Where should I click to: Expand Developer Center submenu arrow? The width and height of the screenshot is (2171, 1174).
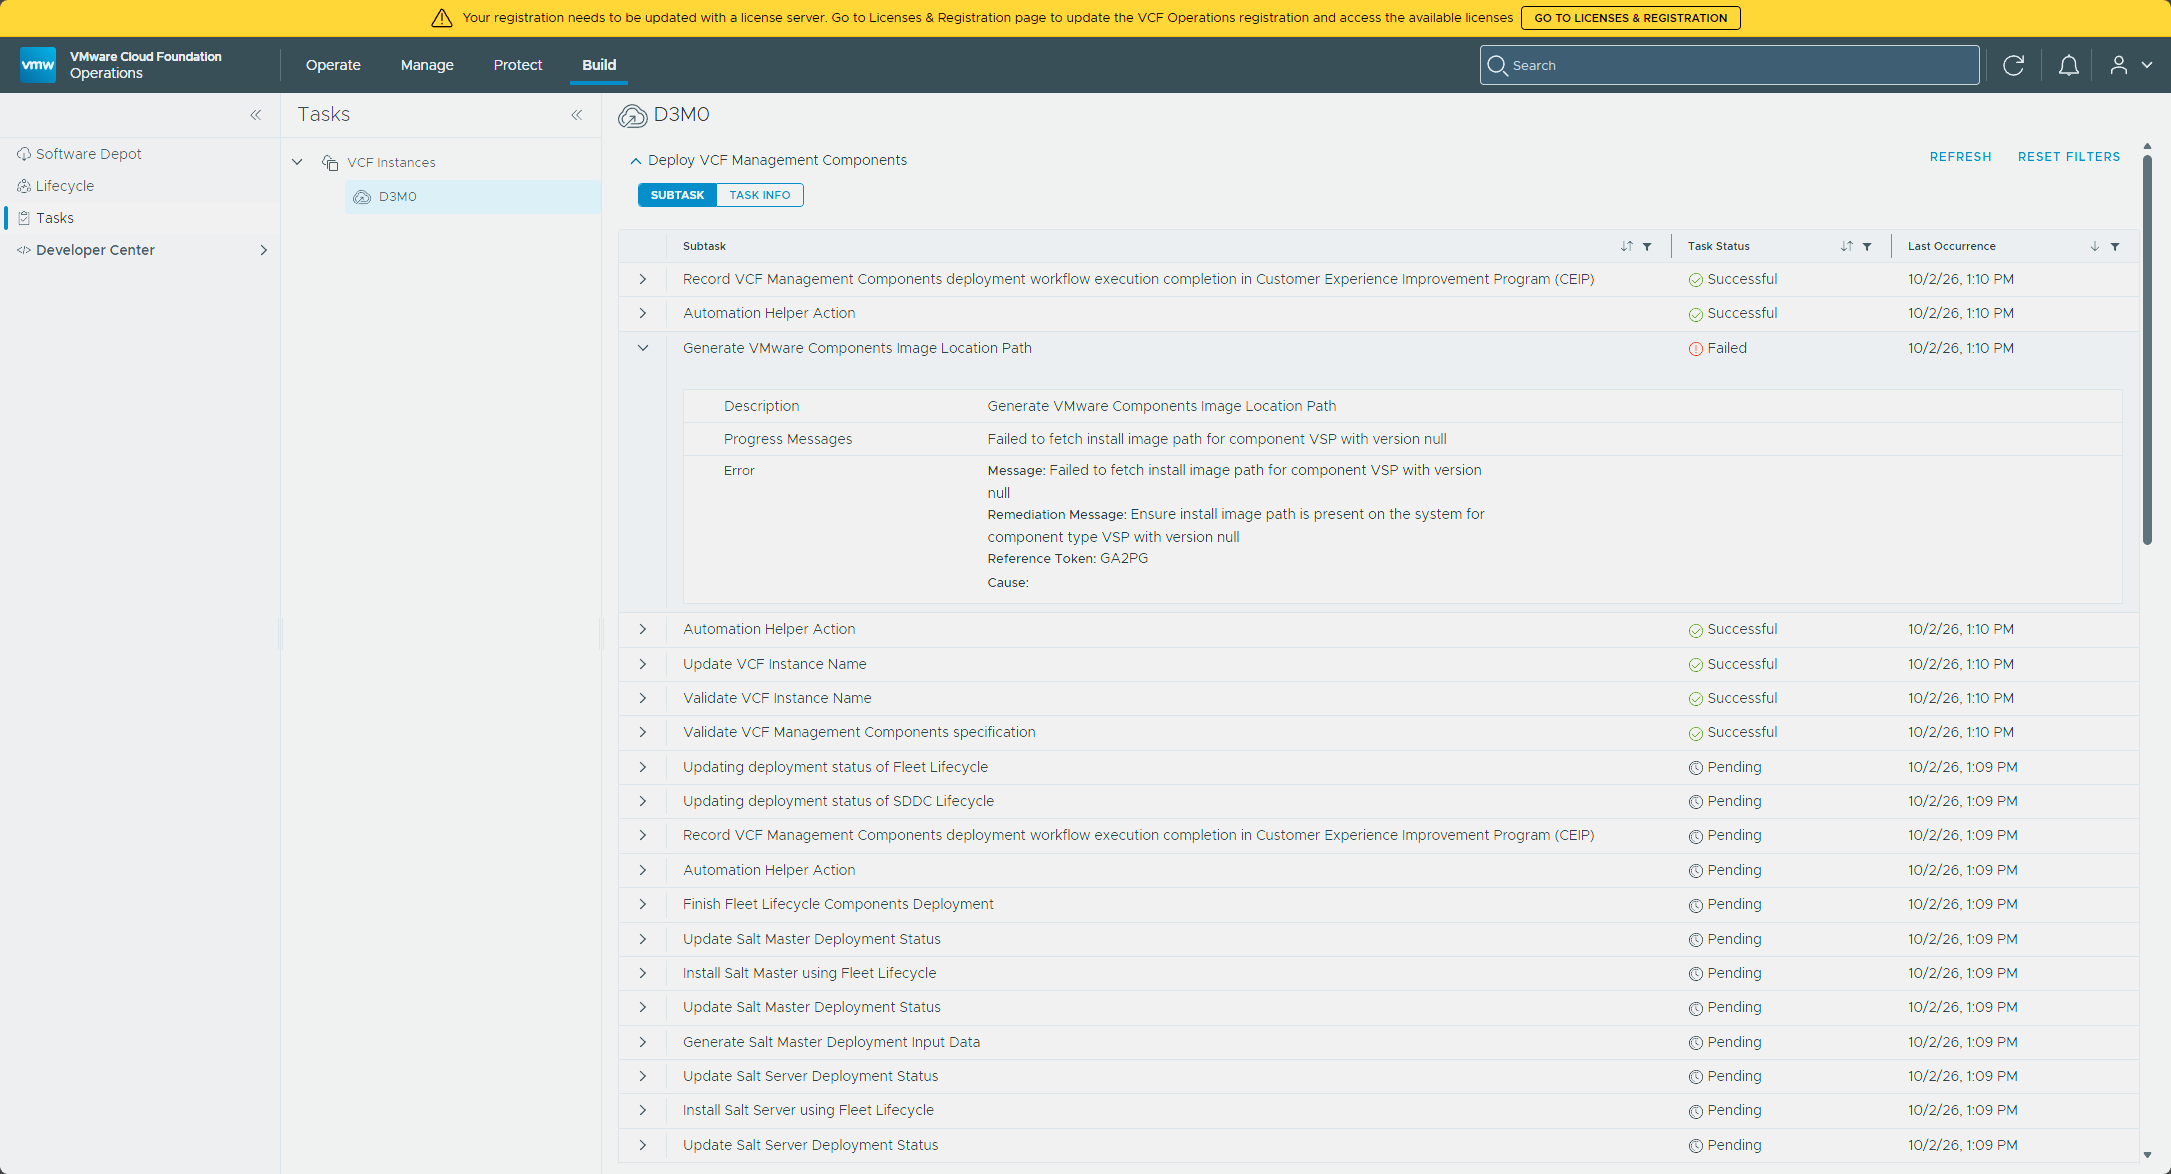264,250
